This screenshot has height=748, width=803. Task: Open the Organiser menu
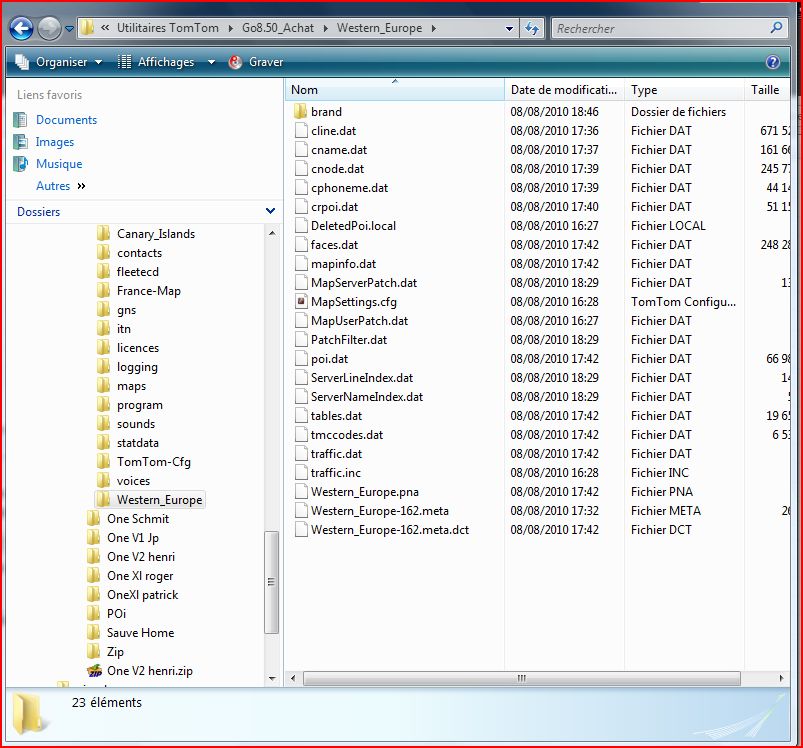point(58,62)
